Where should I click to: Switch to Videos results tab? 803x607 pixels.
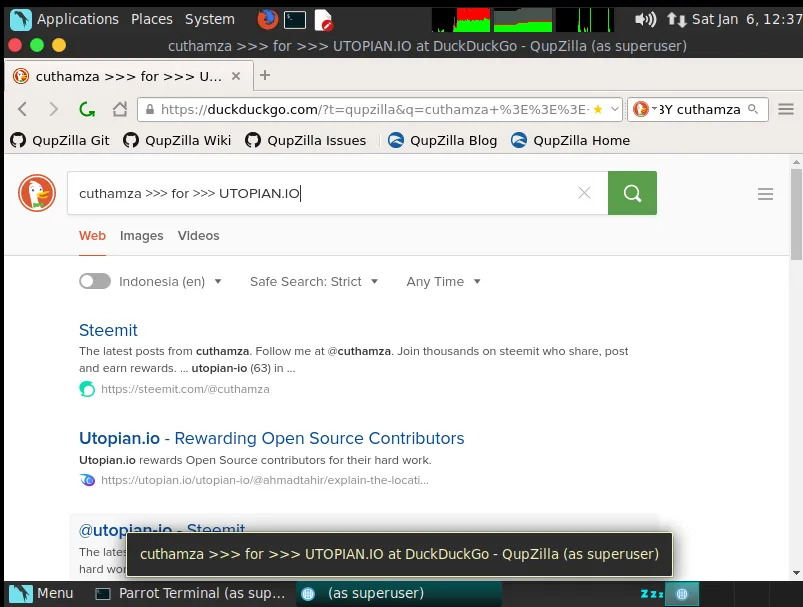coord(198,236)
